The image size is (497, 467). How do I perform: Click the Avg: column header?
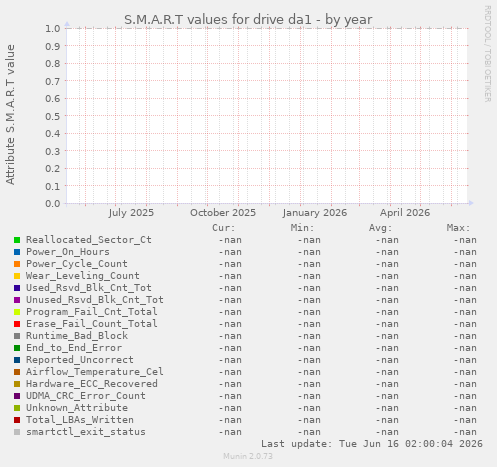(x=380, y=228)
